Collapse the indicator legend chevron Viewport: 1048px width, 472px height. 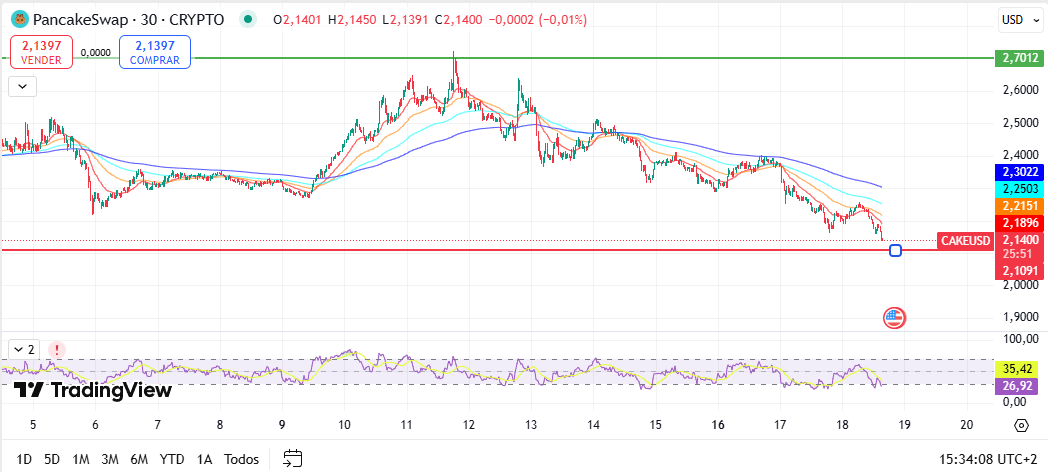pos(23,87)
